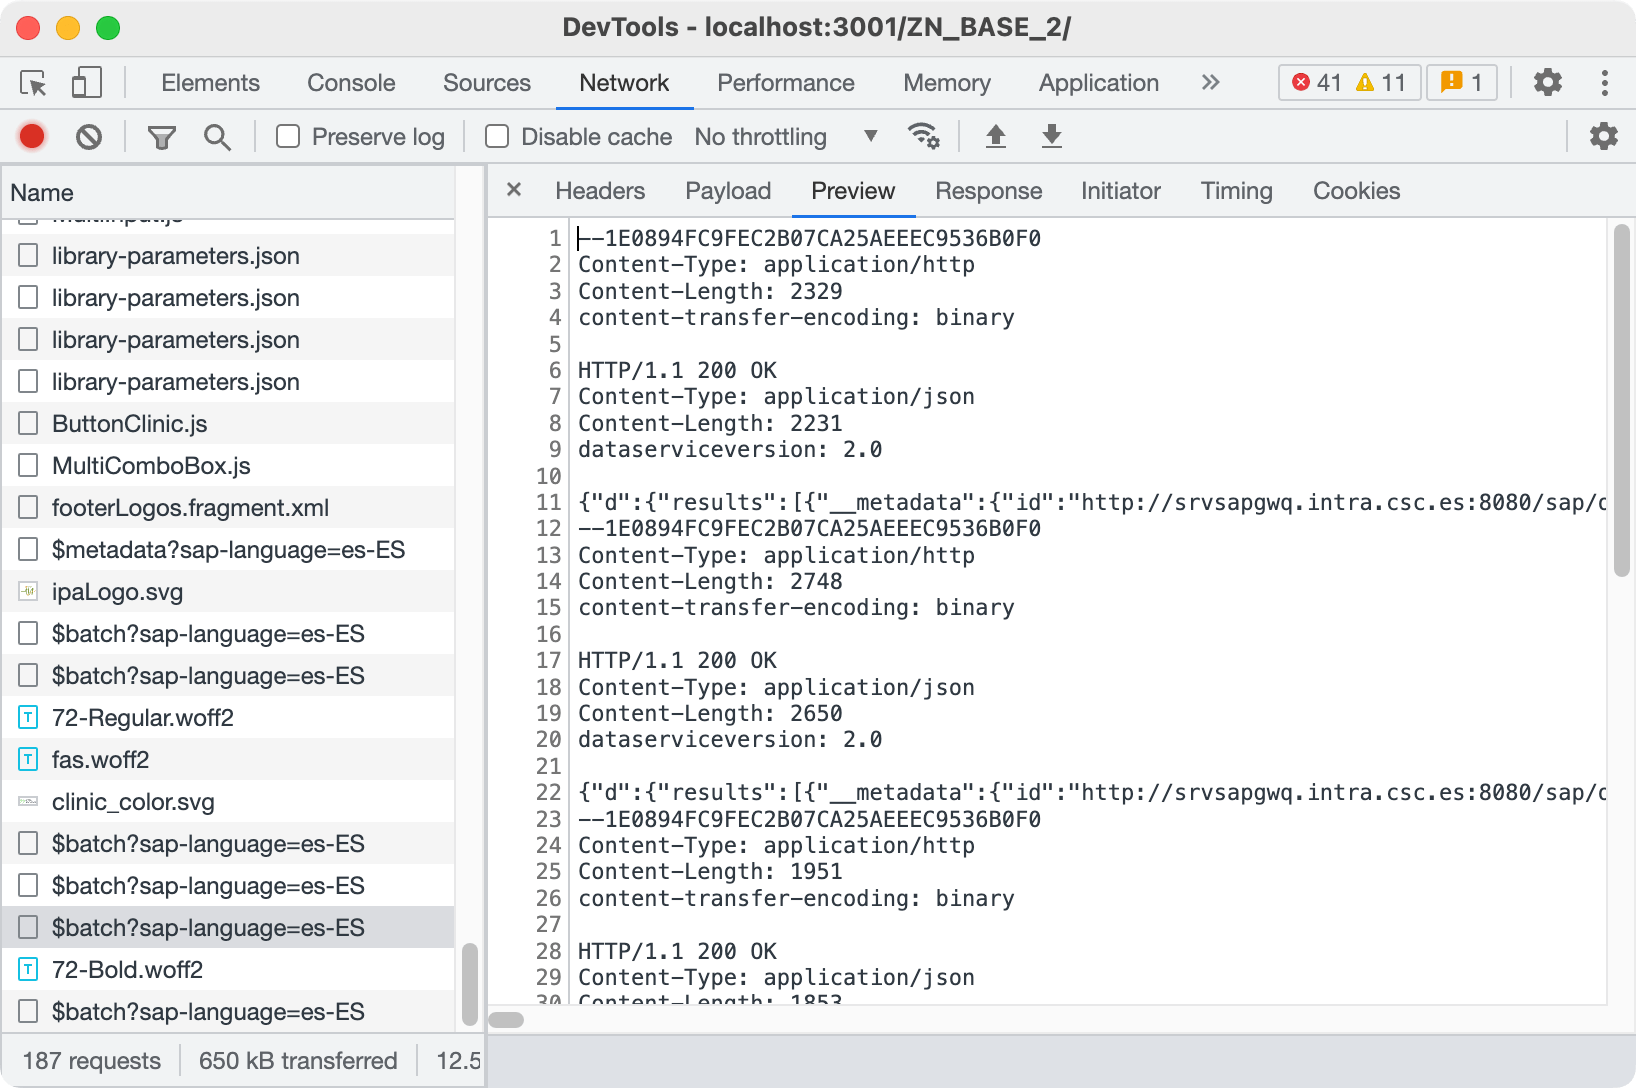1636x1088 pixels.
Task: Search within network requests
Action: pos(217,136)
